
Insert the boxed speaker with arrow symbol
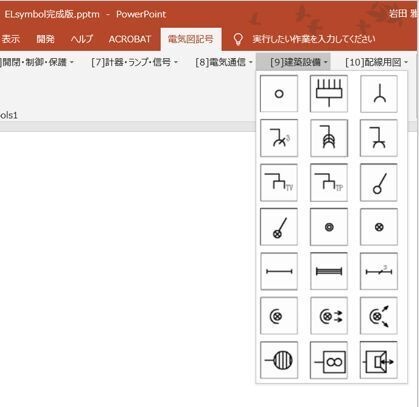tap(379, 360)
